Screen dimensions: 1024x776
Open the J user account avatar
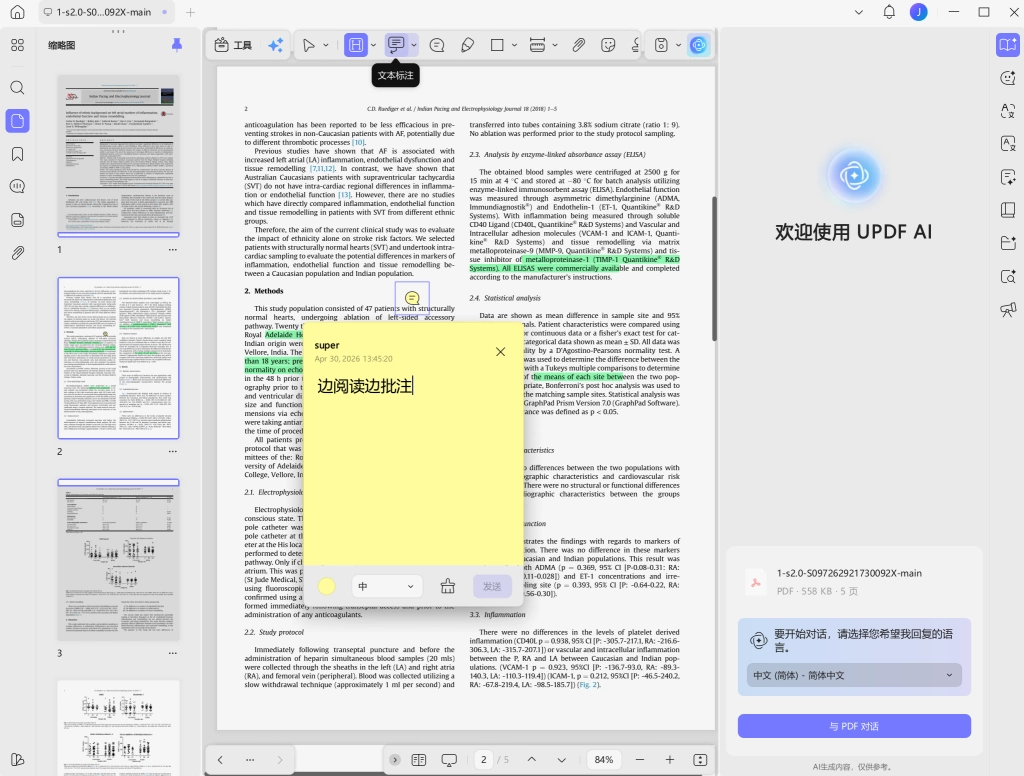[919, 12]
